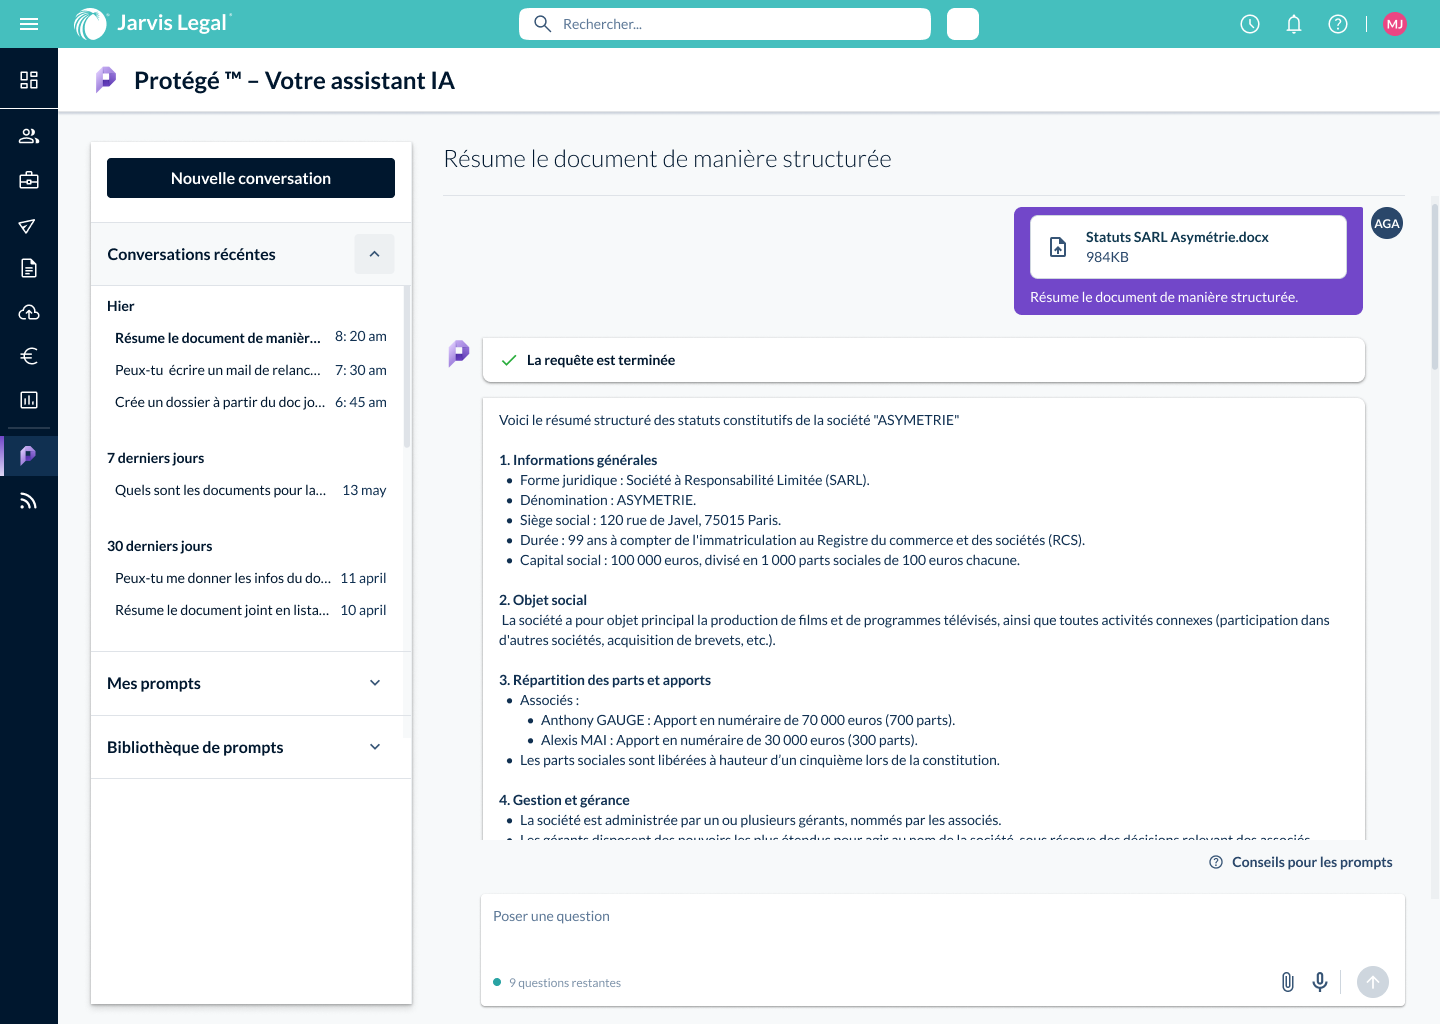Toggle the sidebar with the hamburger menu
The width and height of the screenshot is (1440, 1024).
[29, 23]
